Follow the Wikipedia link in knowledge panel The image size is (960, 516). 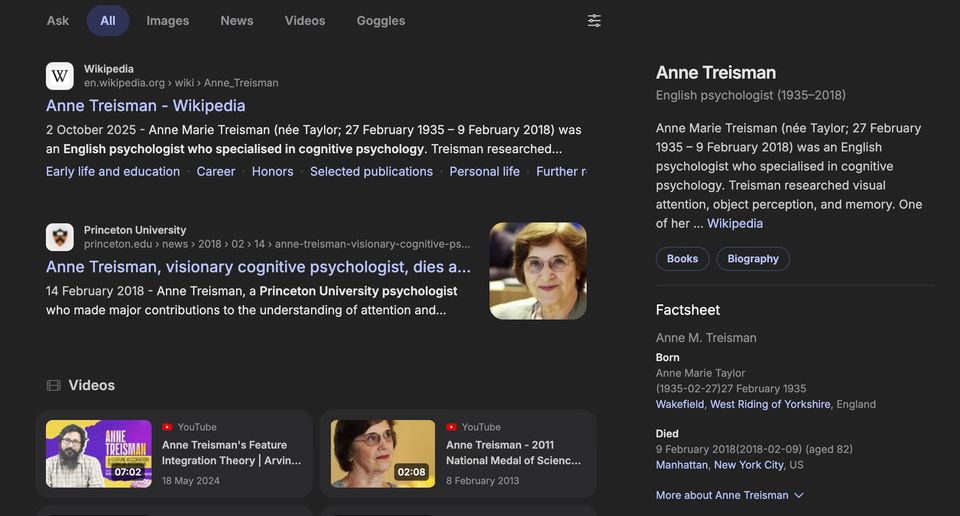click(735, 223)
